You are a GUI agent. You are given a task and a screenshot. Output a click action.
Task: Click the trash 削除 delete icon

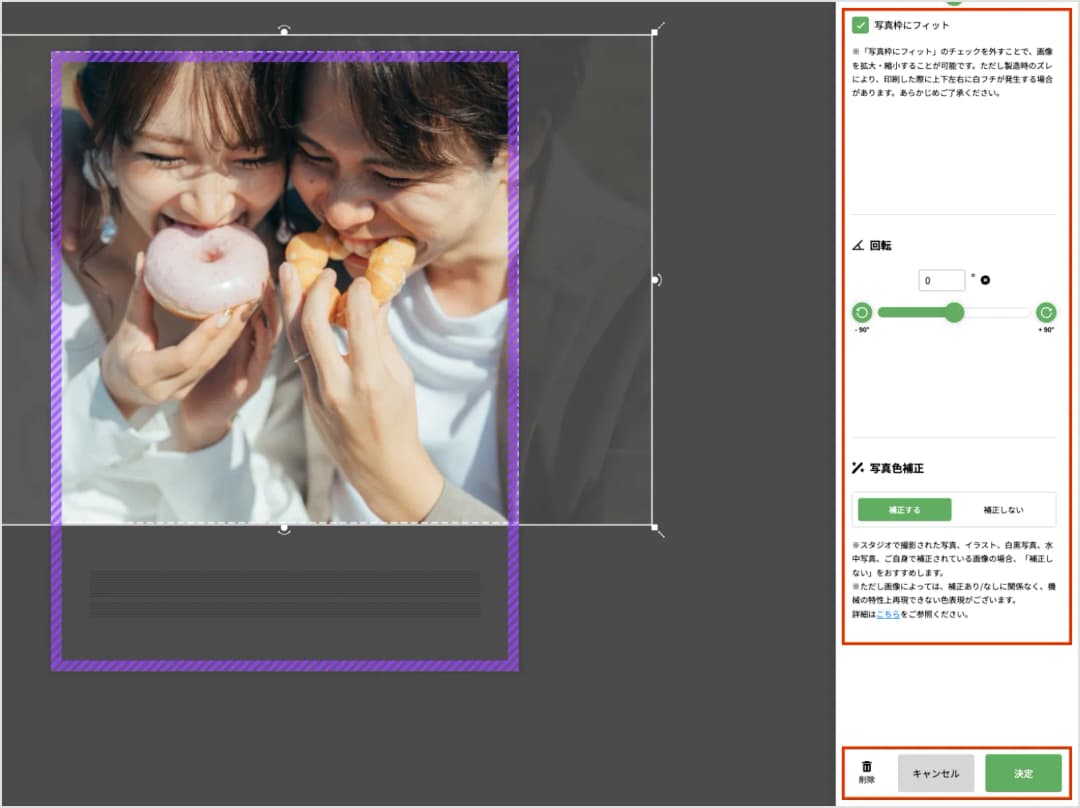click(x=867, y=767)
